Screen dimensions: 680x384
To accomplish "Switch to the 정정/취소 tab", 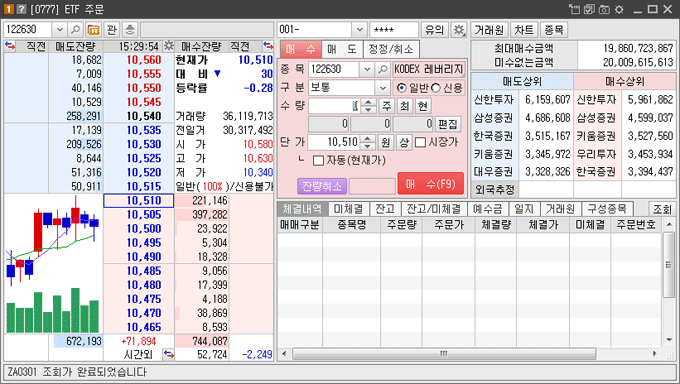I will [x=391, y=49].
